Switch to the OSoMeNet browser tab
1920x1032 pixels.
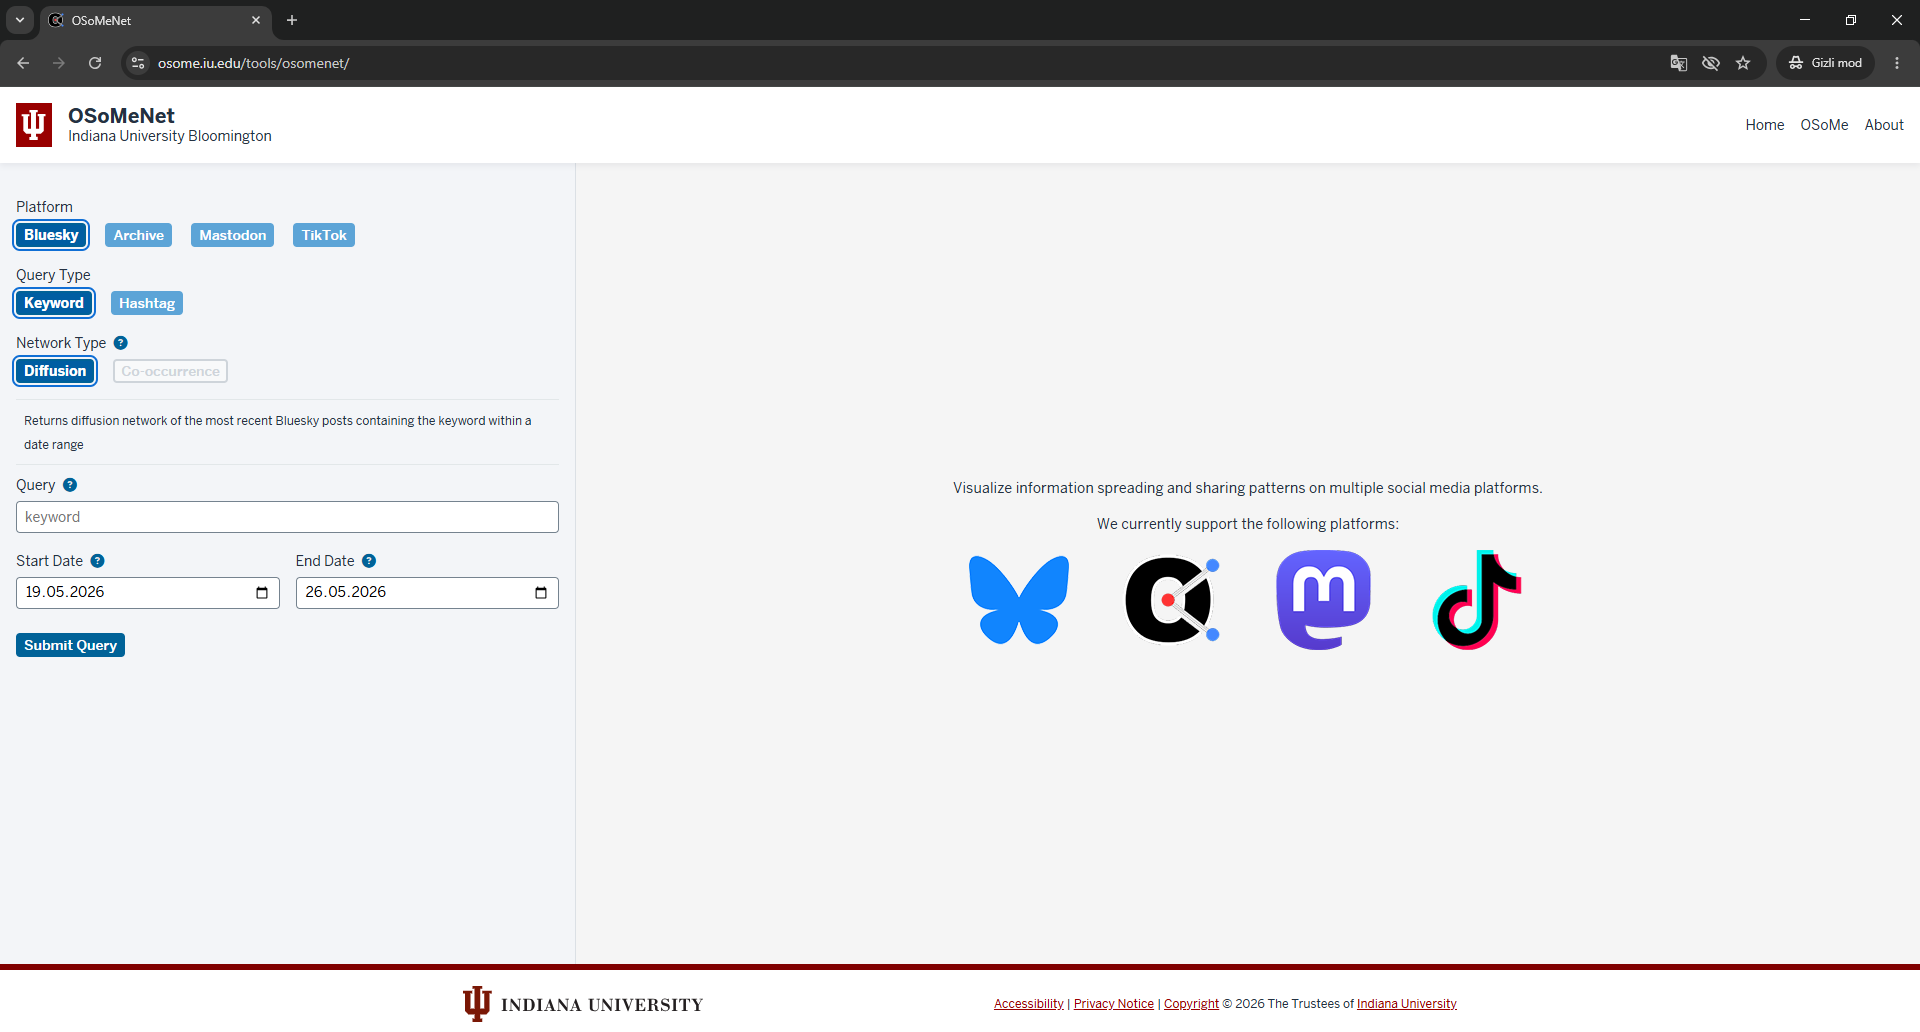155,20
